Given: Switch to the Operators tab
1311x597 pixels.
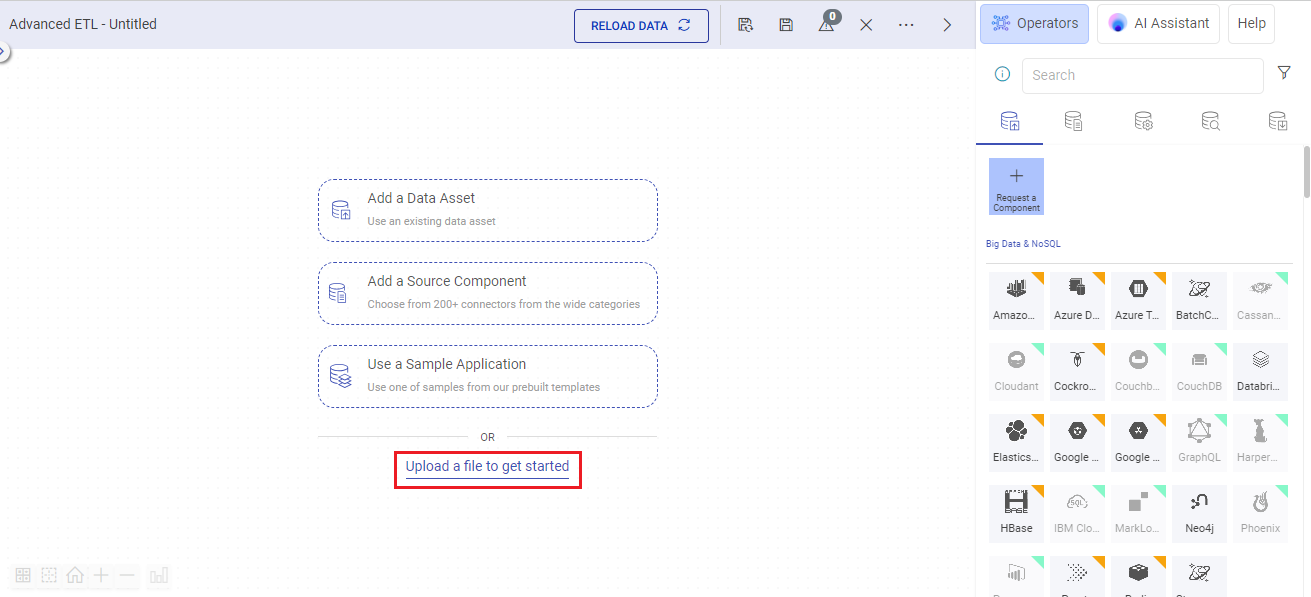Looking at the screenshot, I should coord(1034,23).
